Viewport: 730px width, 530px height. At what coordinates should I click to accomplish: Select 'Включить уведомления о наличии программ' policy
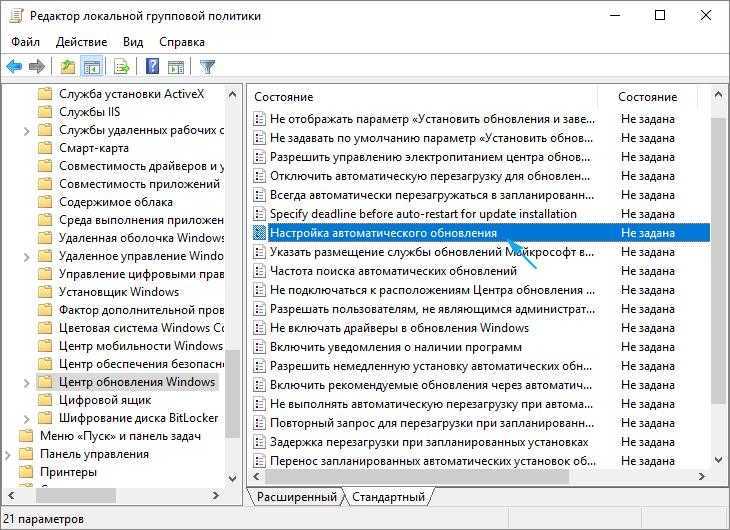tap(396, 347)
